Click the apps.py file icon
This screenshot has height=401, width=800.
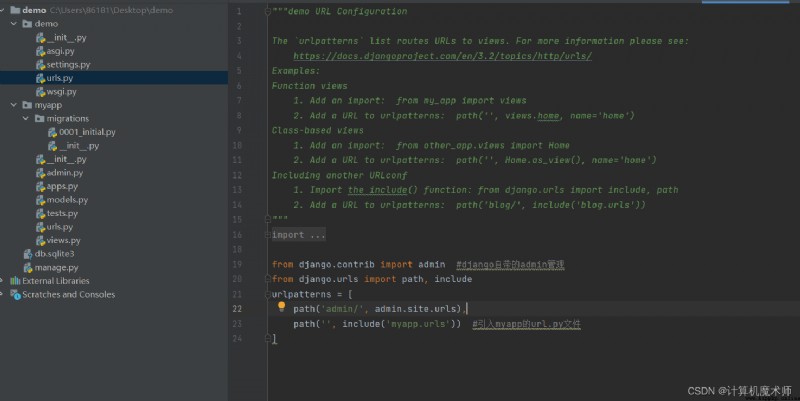tap(40, 186)
